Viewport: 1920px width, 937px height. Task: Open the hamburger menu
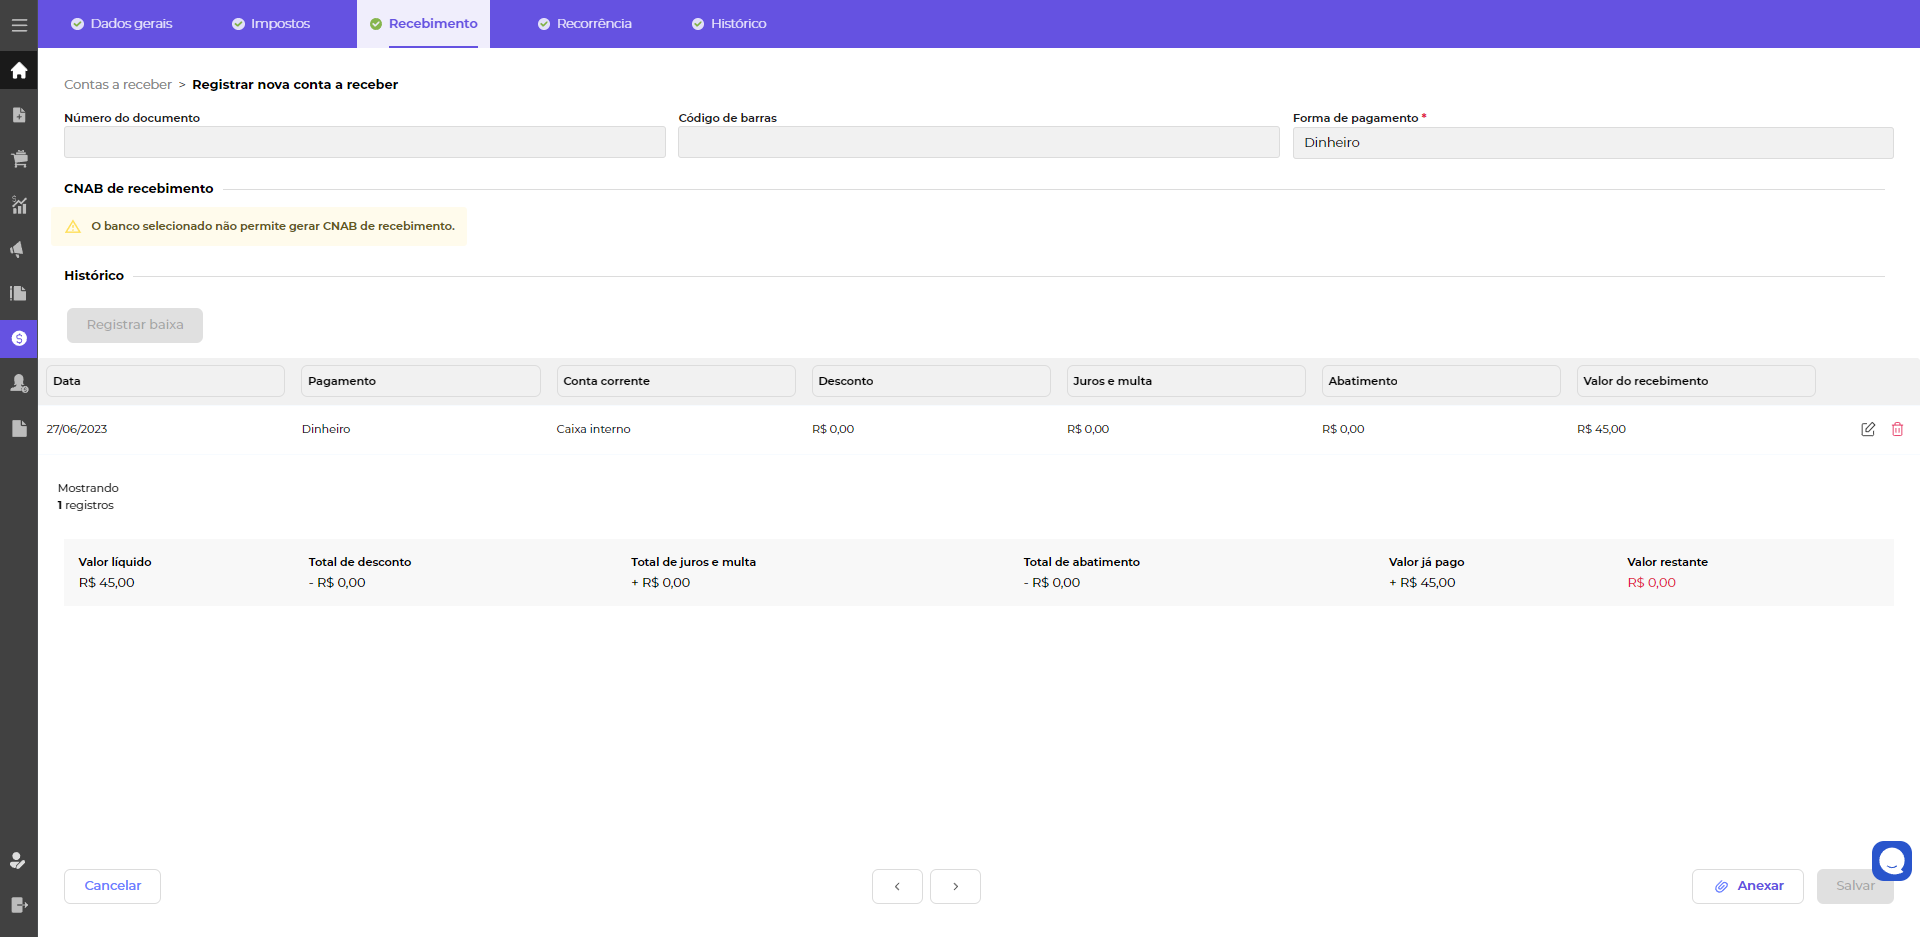tap(19, 25)
